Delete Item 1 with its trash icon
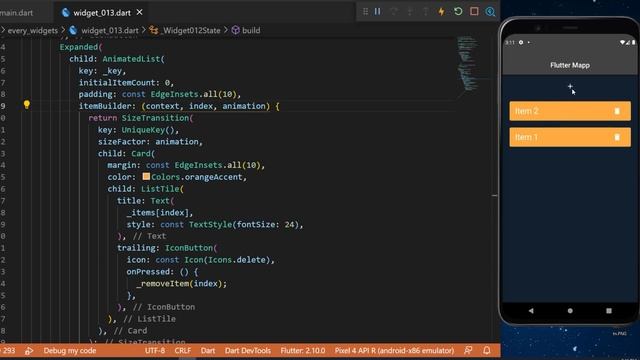 pos(617,137)
